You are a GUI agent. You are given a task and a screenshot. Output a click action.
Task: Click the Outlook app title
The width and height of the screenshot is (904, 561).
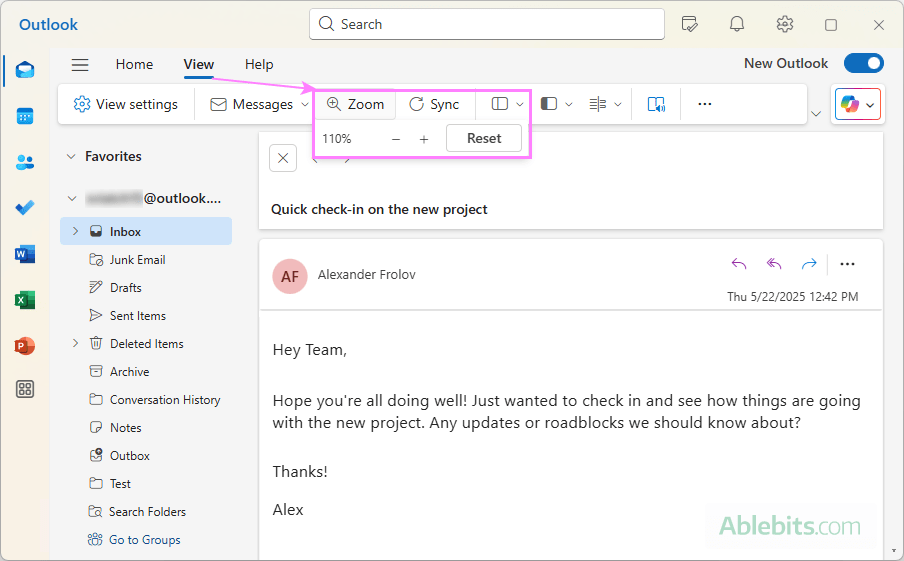[x=48, y=25]
